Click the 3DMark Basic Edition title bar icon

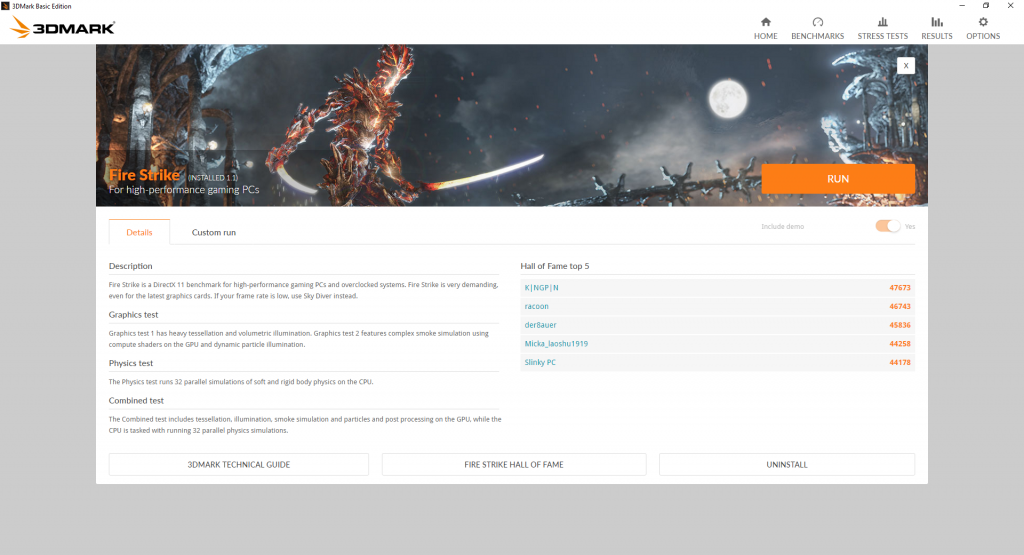point(5,6)
